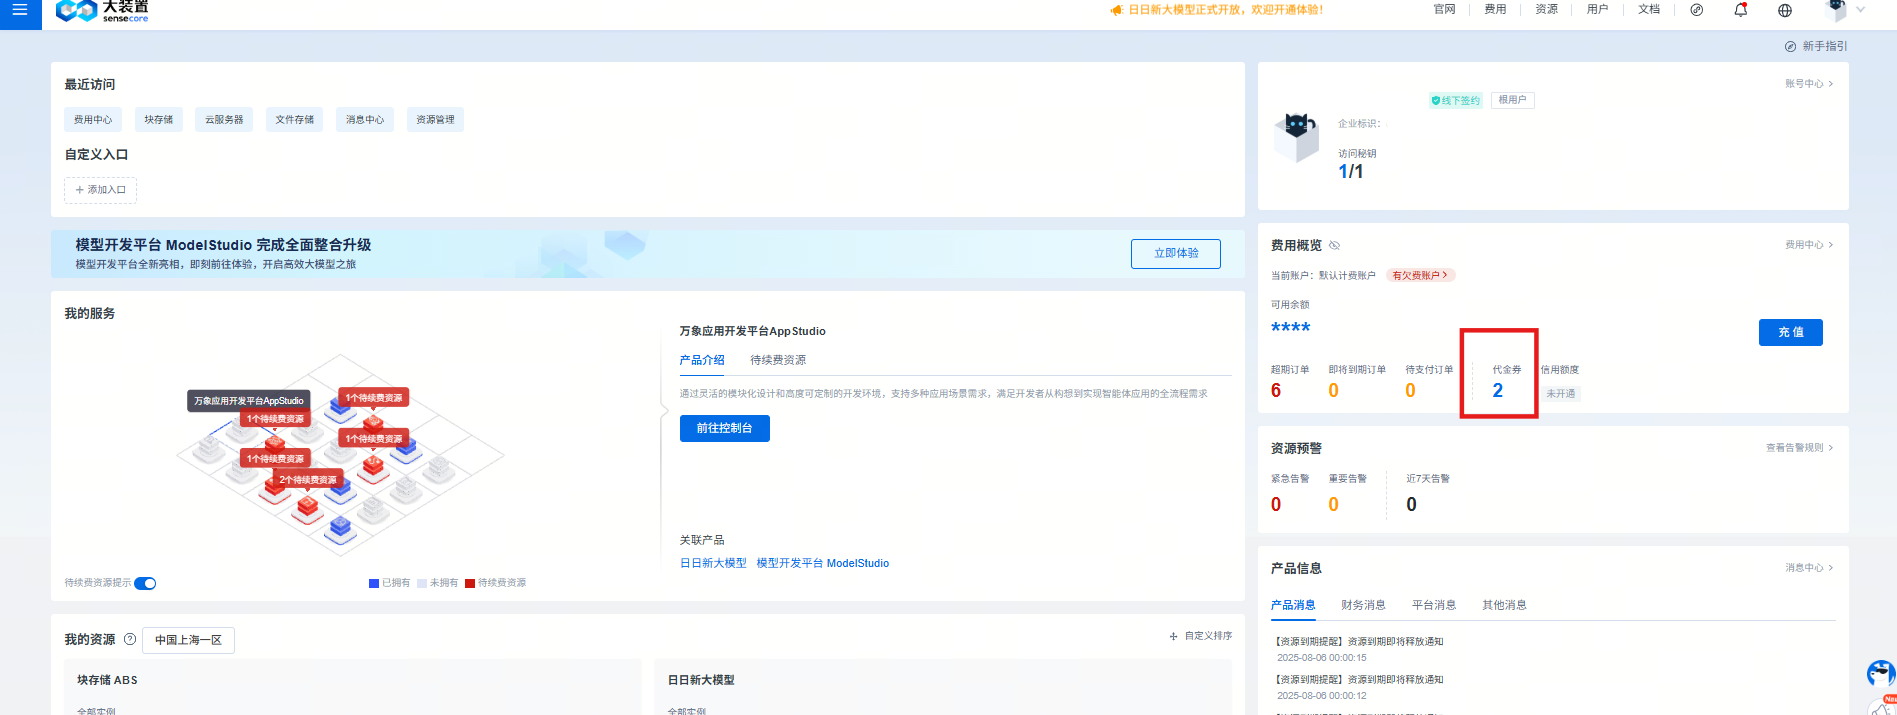Select 官网 in top navigation
Screen dimensions: 1897x715
[1444, 9]
